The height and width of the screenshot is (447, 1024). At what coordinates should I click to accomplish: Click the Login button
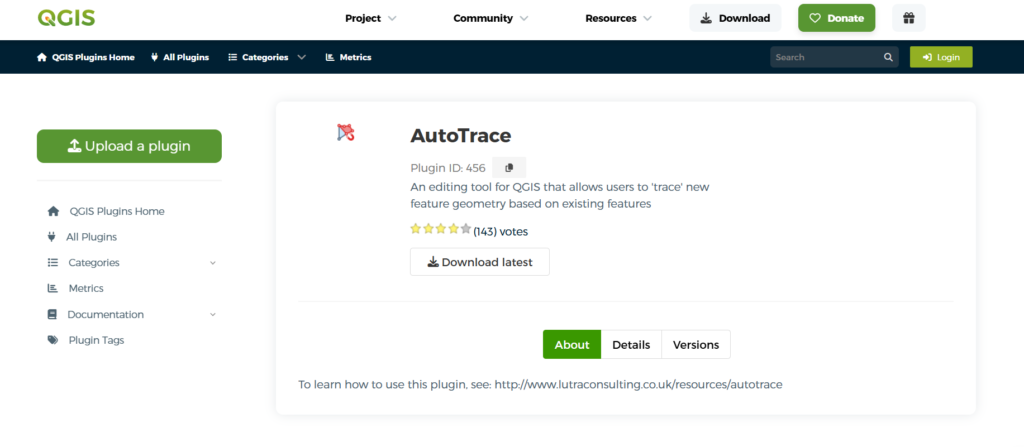point(941,57)
